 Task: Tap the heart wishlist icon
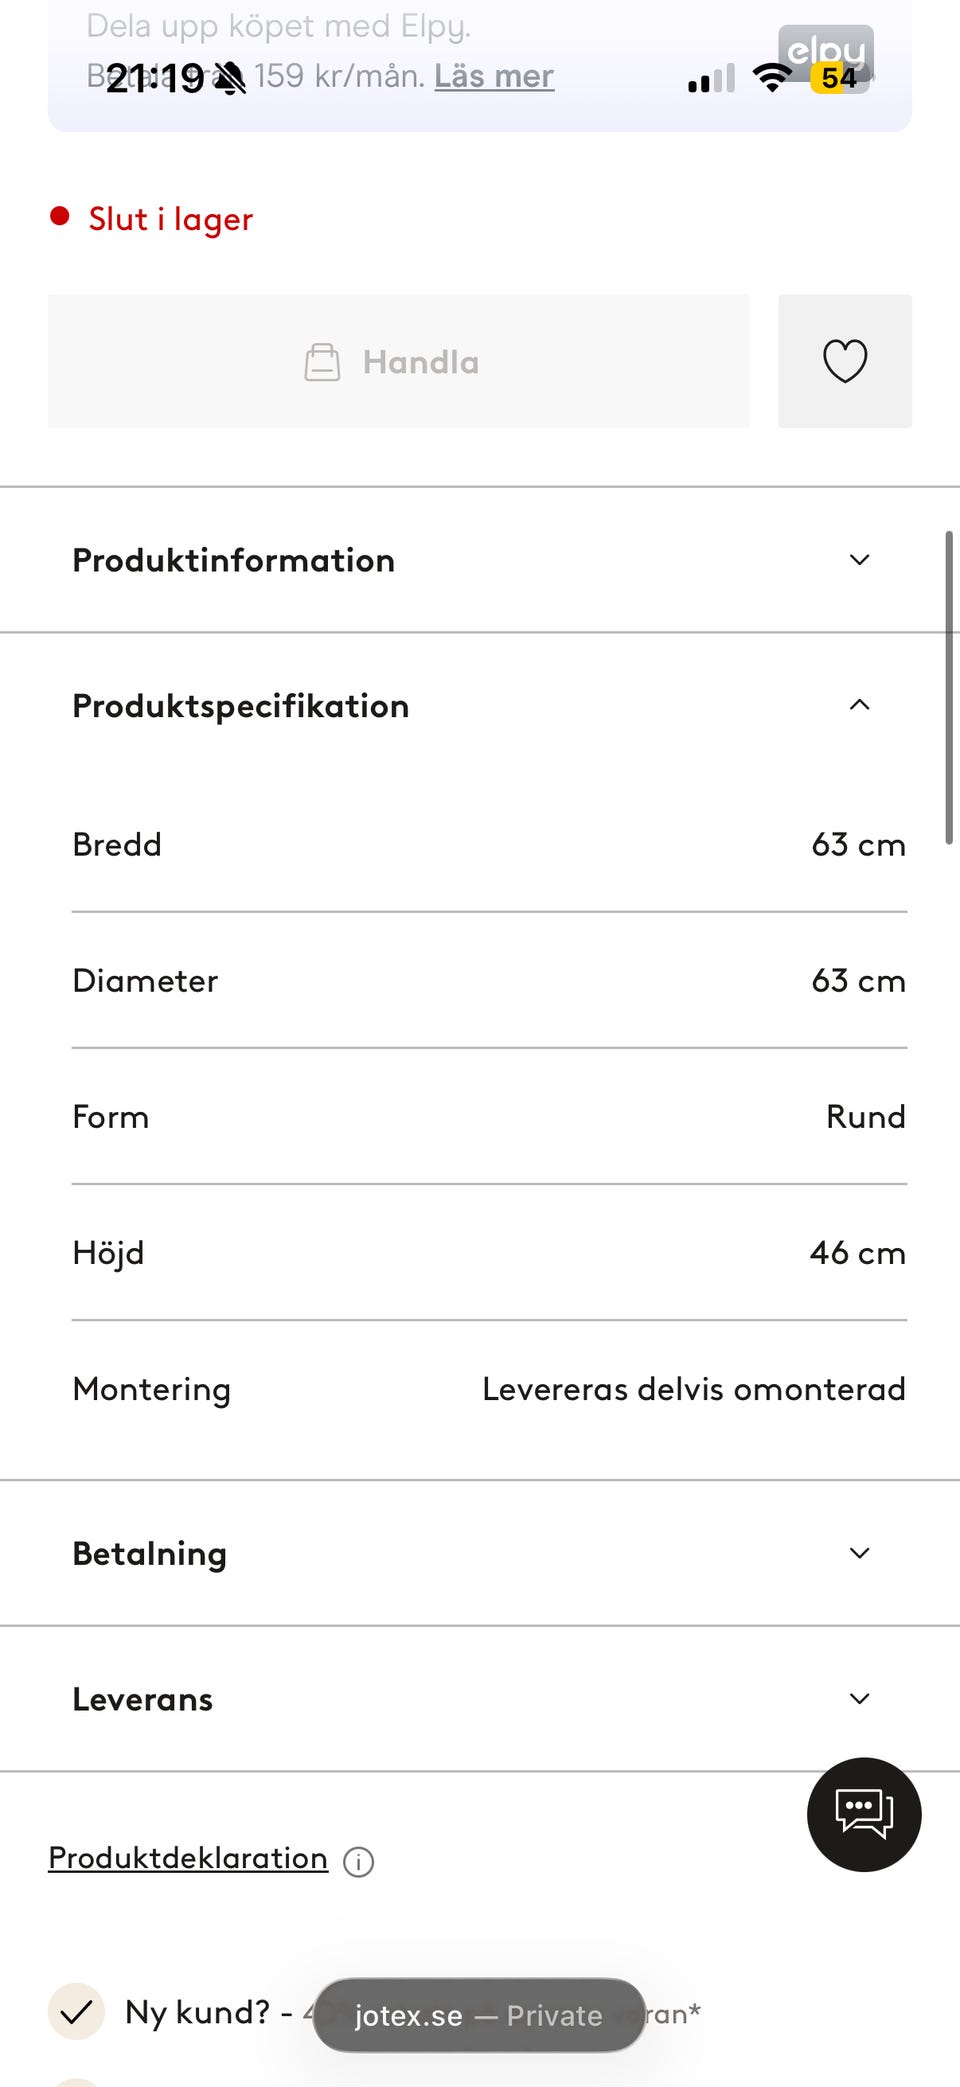coord(845,361)
